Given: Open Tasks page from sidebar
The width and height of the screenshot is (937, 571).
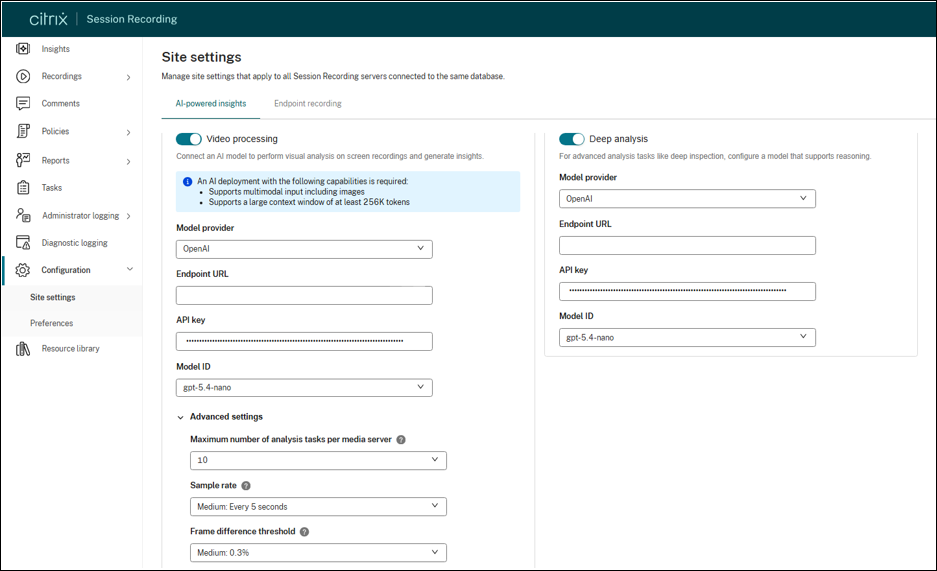Looking at the screenshot, I should 51,188.
